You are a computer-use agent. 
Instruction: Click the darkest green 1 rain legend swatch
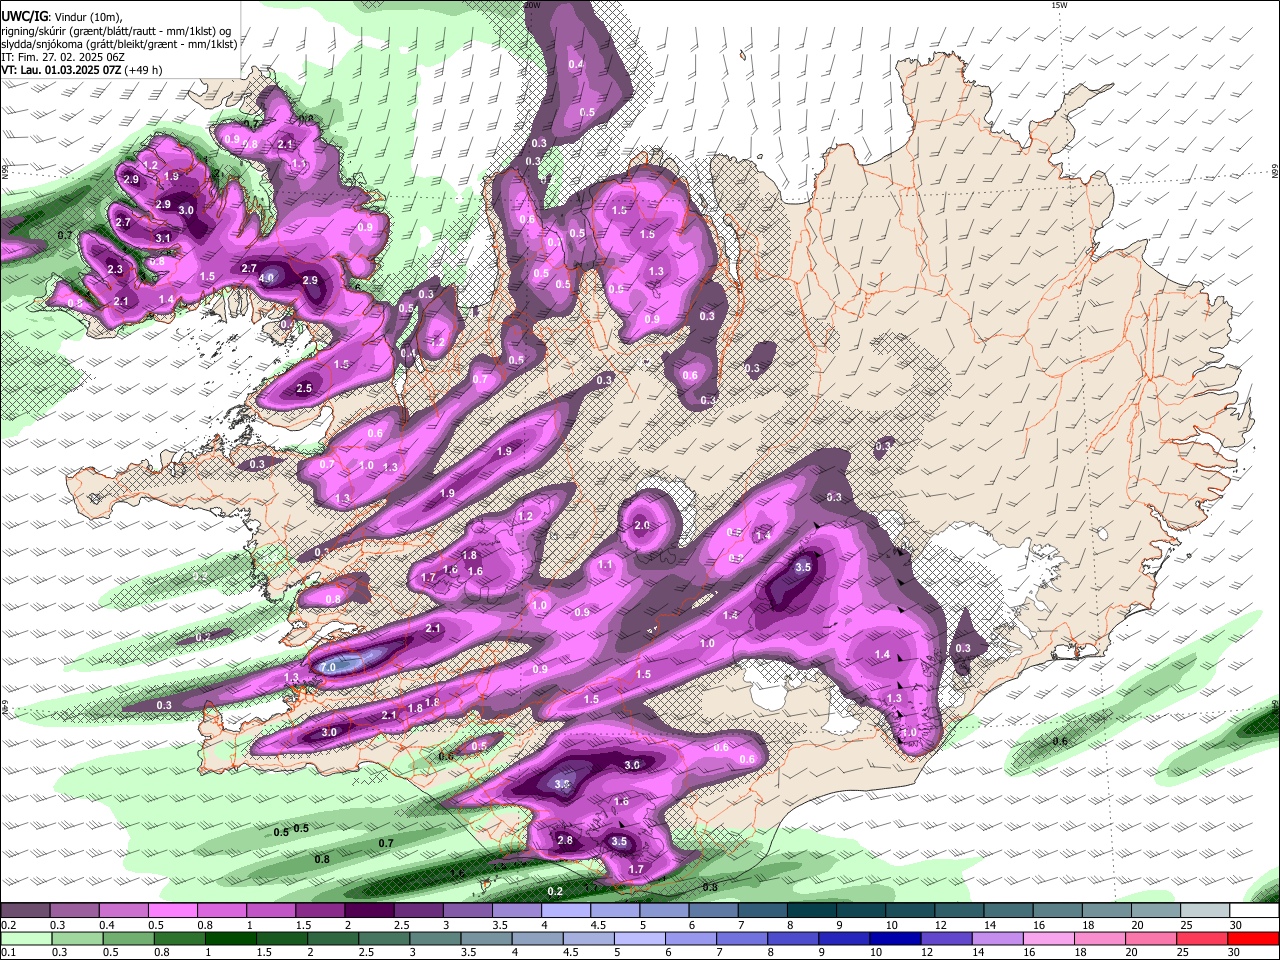coord(231,939)
